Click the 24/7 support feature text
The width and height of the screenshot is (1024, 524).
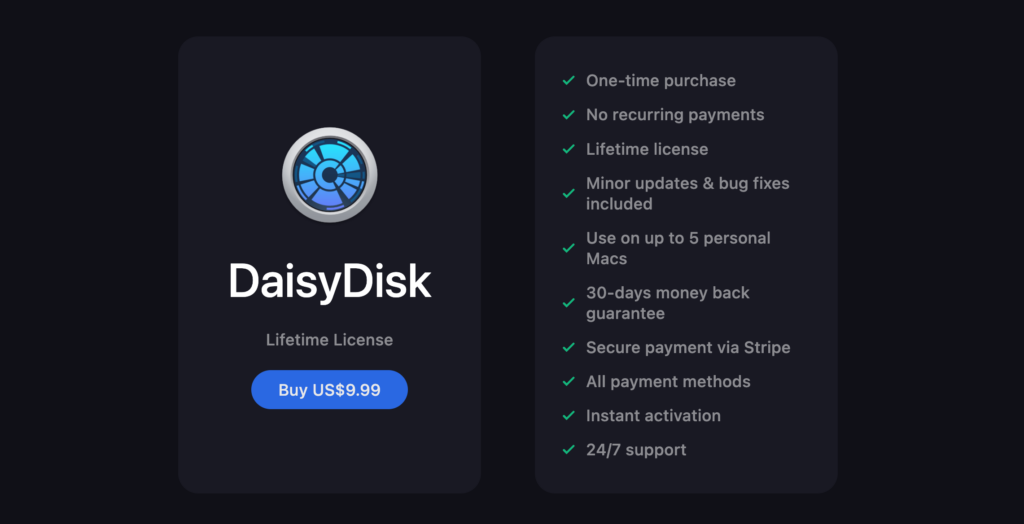tap(636, 450)
